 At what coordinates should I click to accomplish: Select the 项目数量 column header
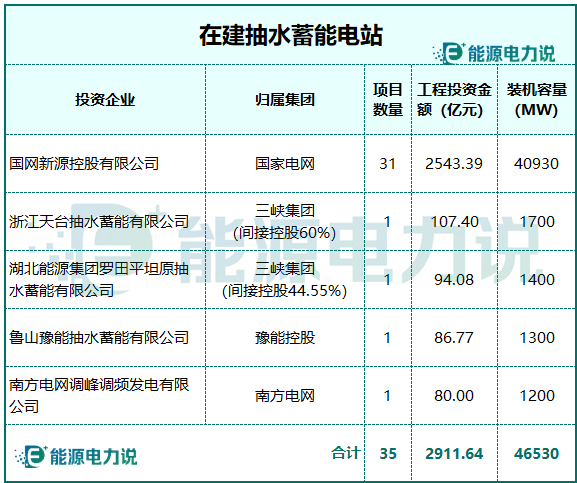(x=387, y=100)
